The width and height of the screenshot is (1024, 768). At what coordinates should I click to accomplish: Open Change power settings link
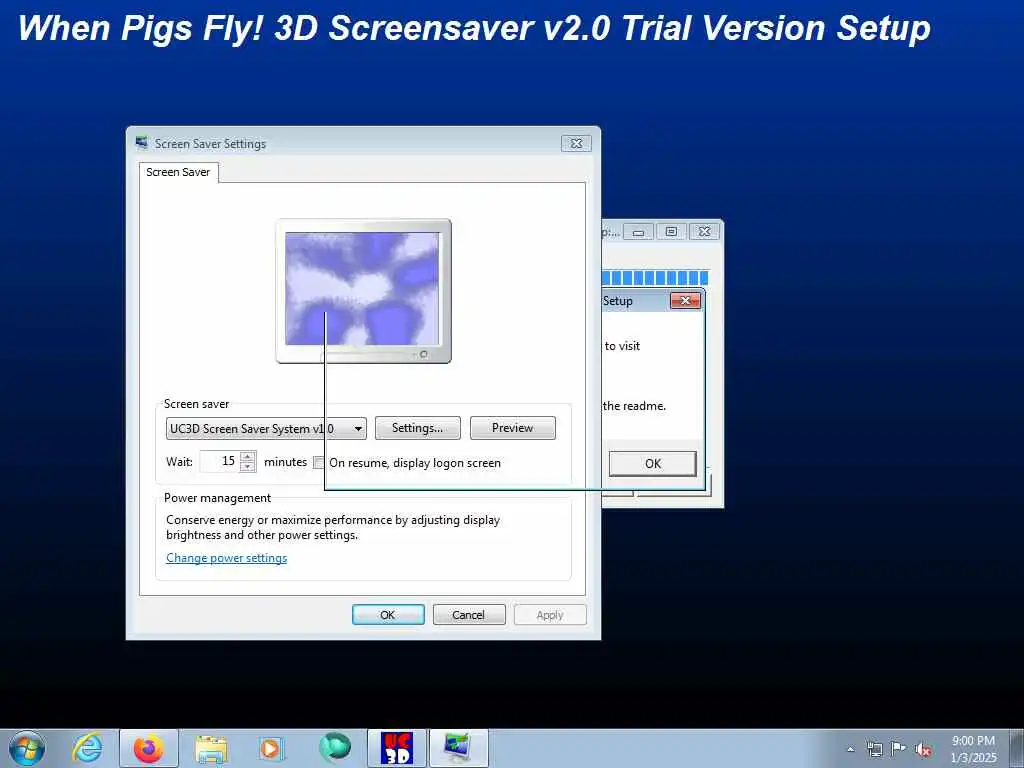tap(227, 558)
